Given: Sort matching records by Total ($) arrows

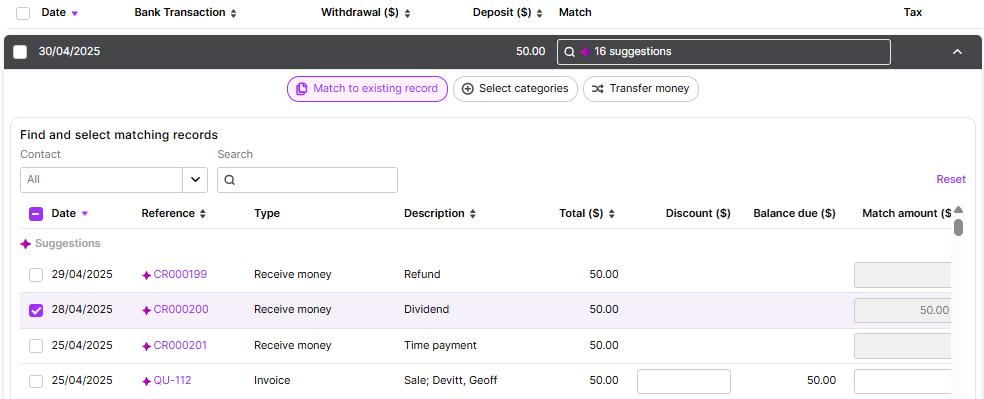Looking at the screenshot, I should 611,214.
